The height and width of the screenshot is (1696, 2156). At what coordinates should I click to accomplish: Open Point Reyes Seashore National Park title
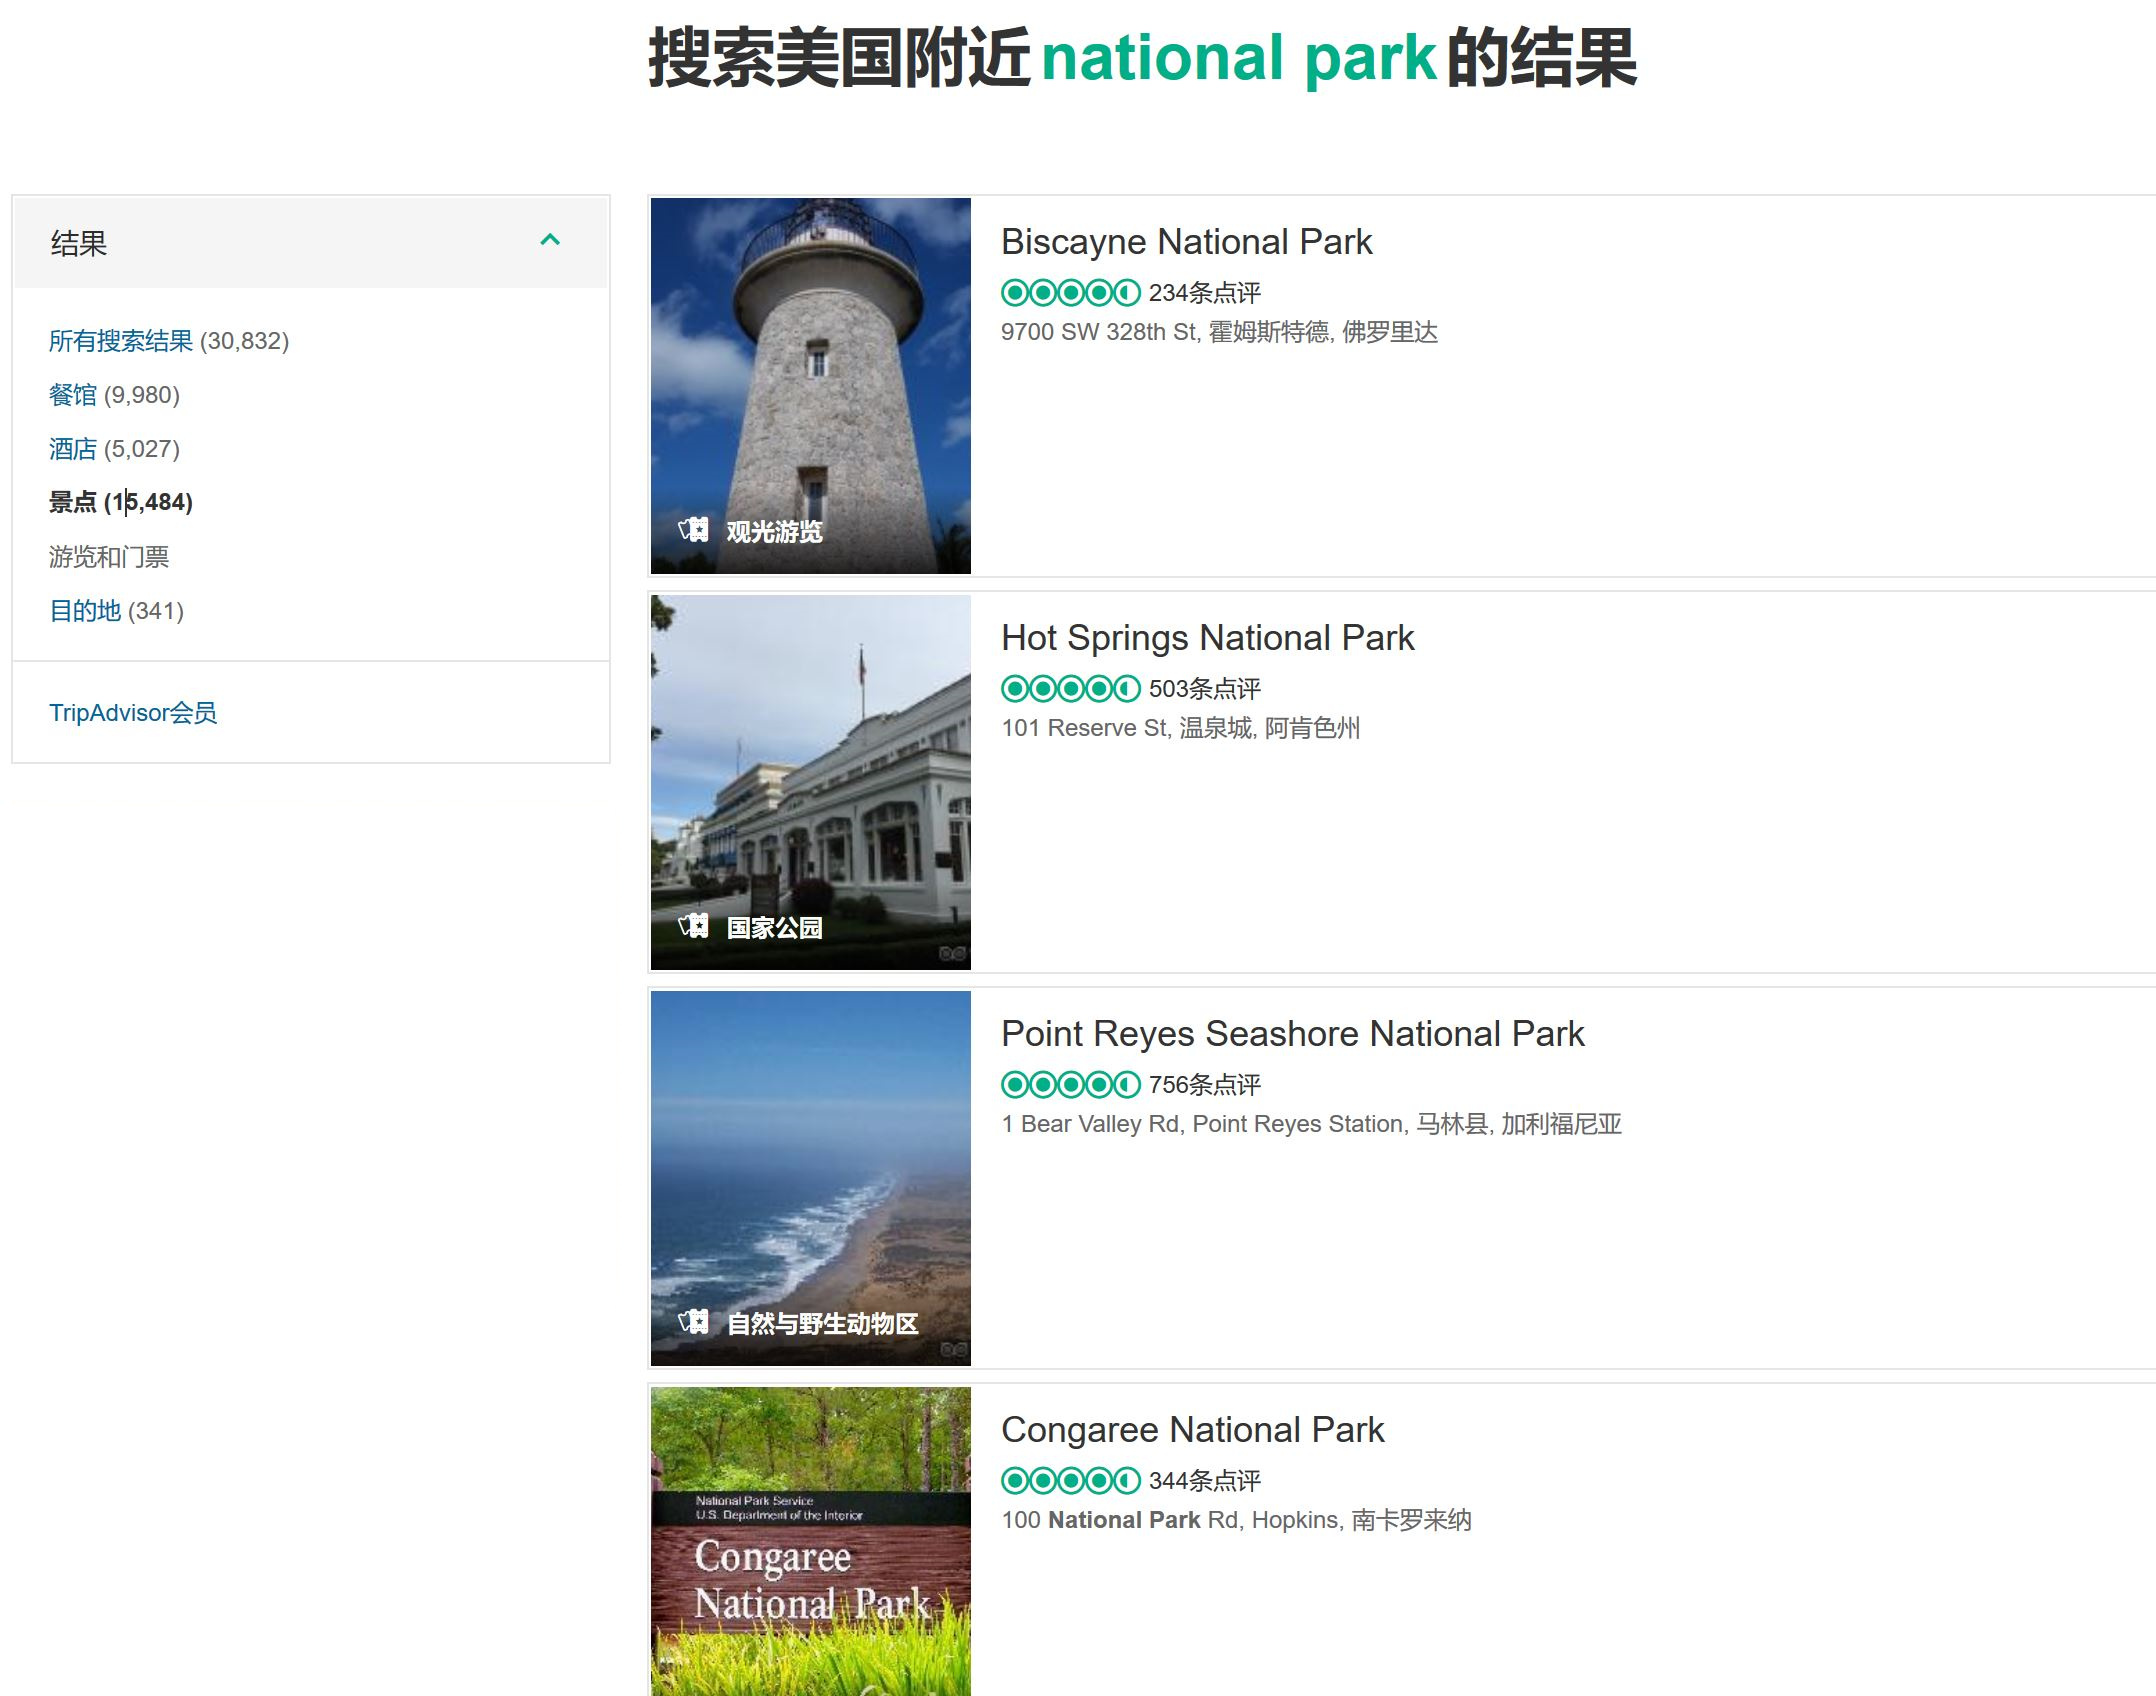1292,1034
